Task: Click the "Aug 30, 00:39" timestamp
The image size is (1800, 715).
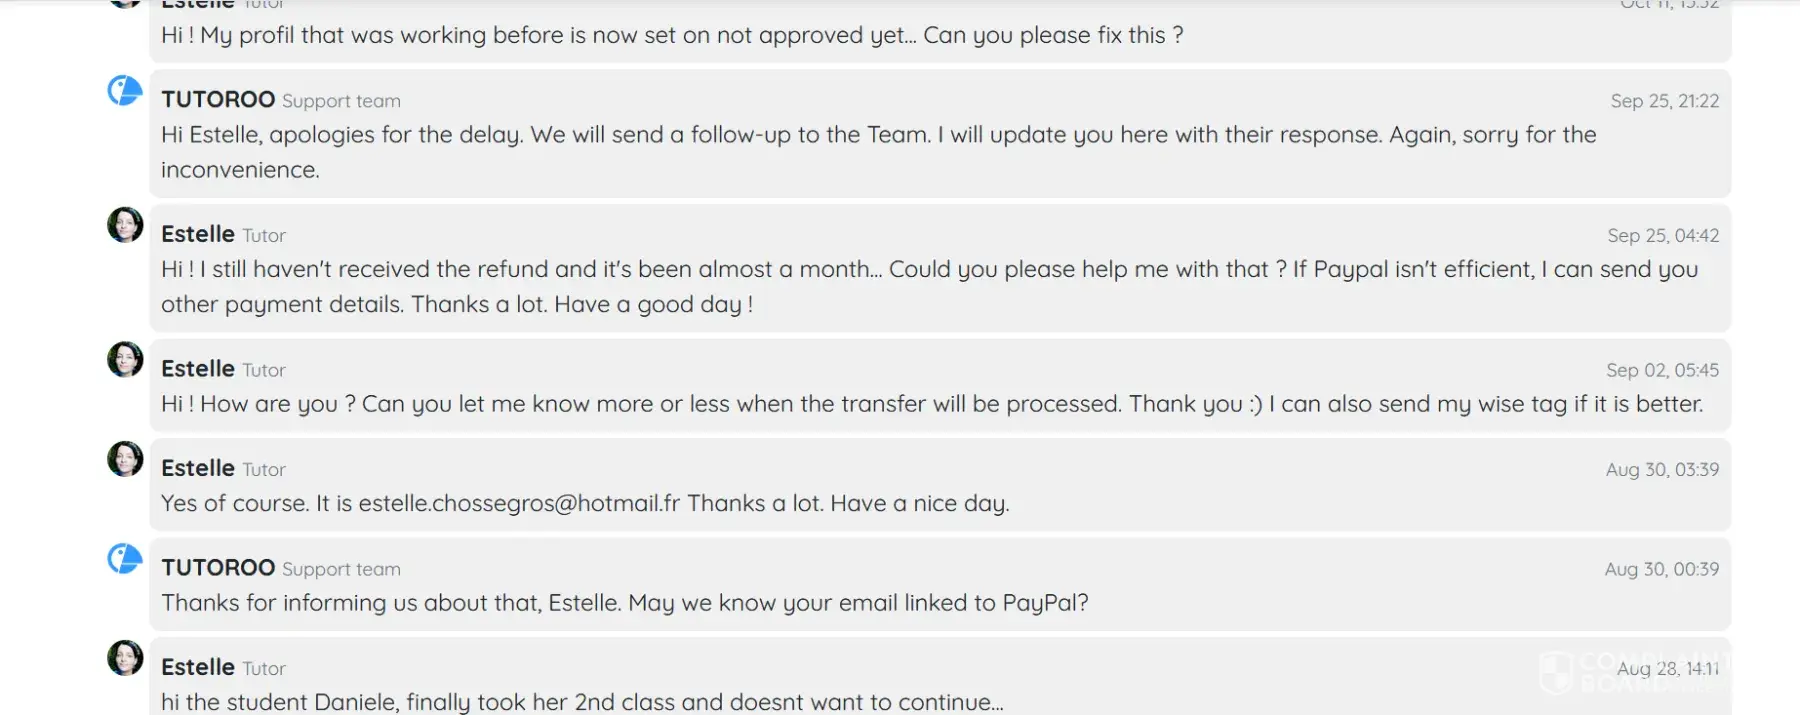Action: pos(1661,569)
